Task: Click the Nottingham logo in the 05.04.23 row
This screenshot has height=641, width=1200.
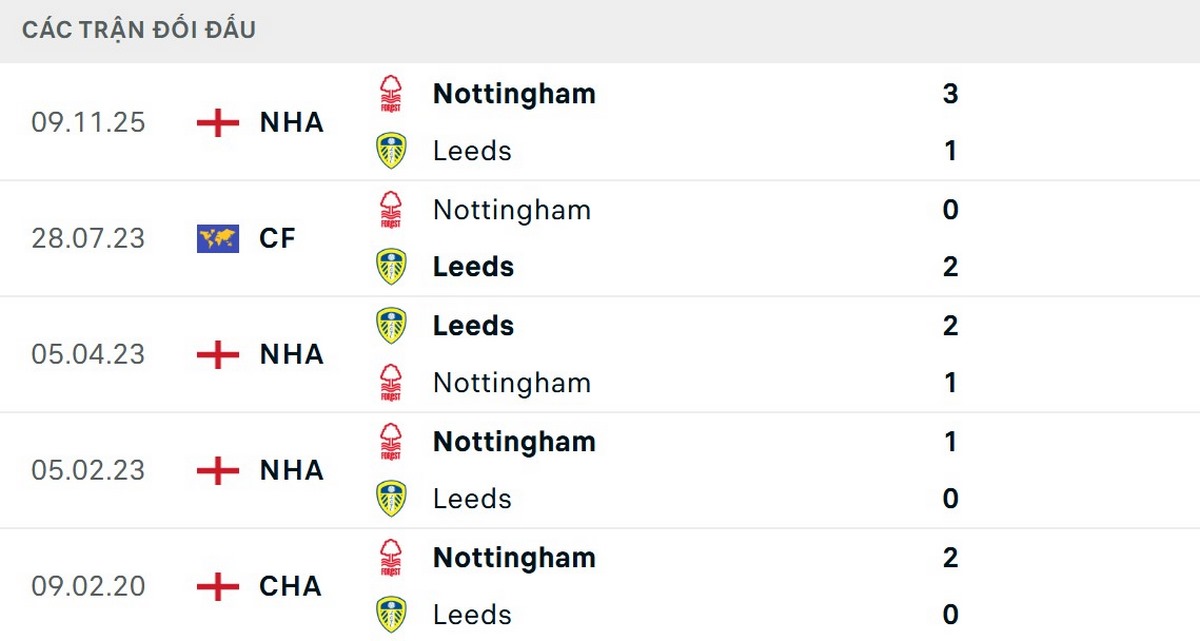Action: 391,382
